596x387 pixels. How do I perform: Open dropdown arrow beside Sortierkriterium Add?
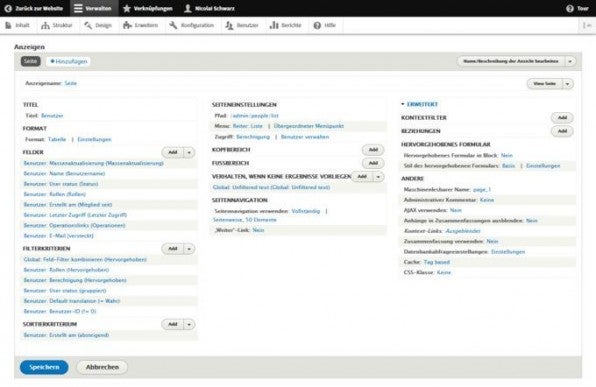(x=189, y=325)
